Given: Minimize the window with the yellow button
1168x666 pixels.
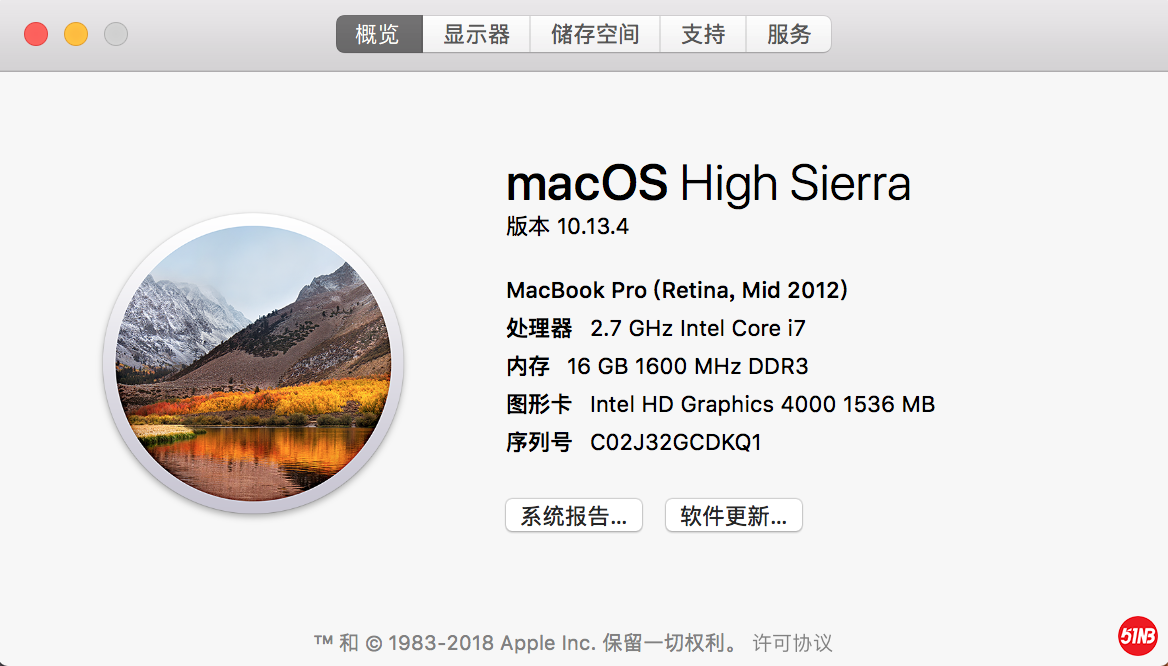Looking at the screenshot, I should click(76, 34).
